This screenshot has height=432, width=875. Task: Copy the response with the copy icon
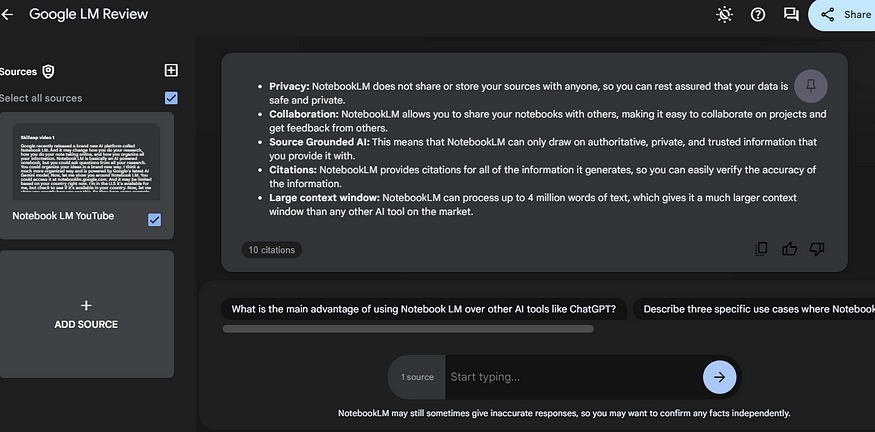[761, 249]
